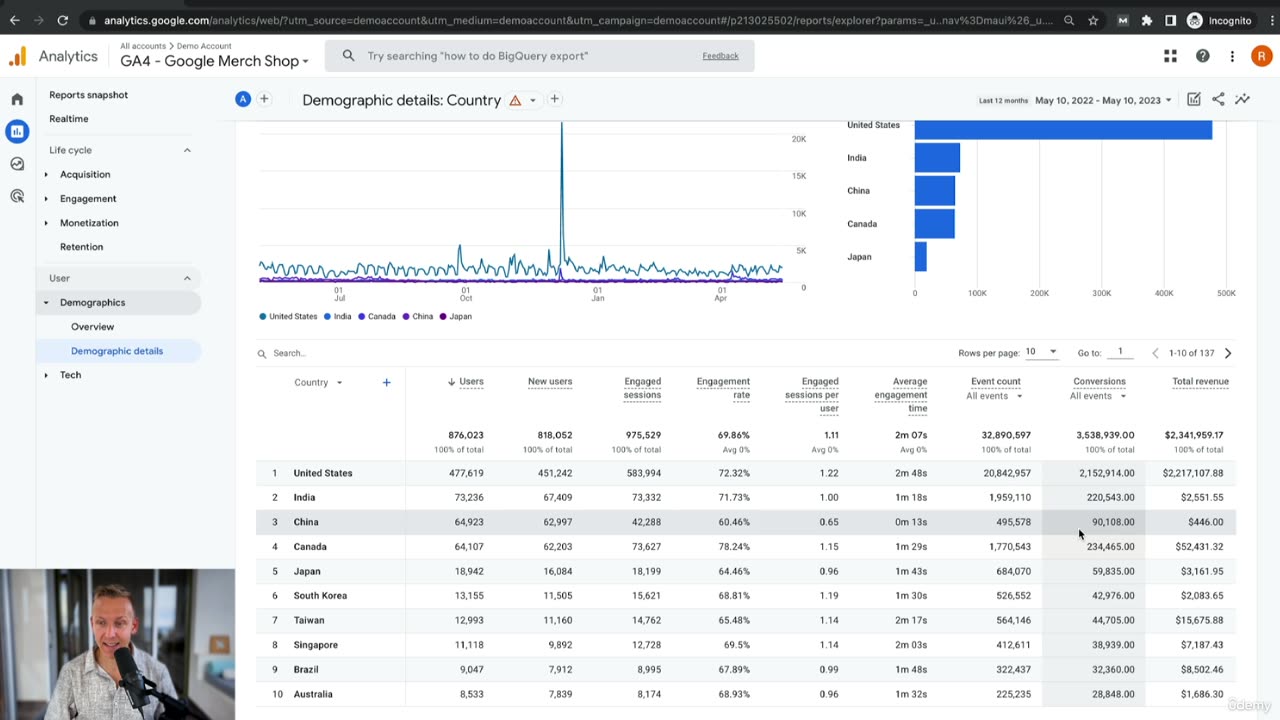Open the Help question mark icon

(1202, 56)
